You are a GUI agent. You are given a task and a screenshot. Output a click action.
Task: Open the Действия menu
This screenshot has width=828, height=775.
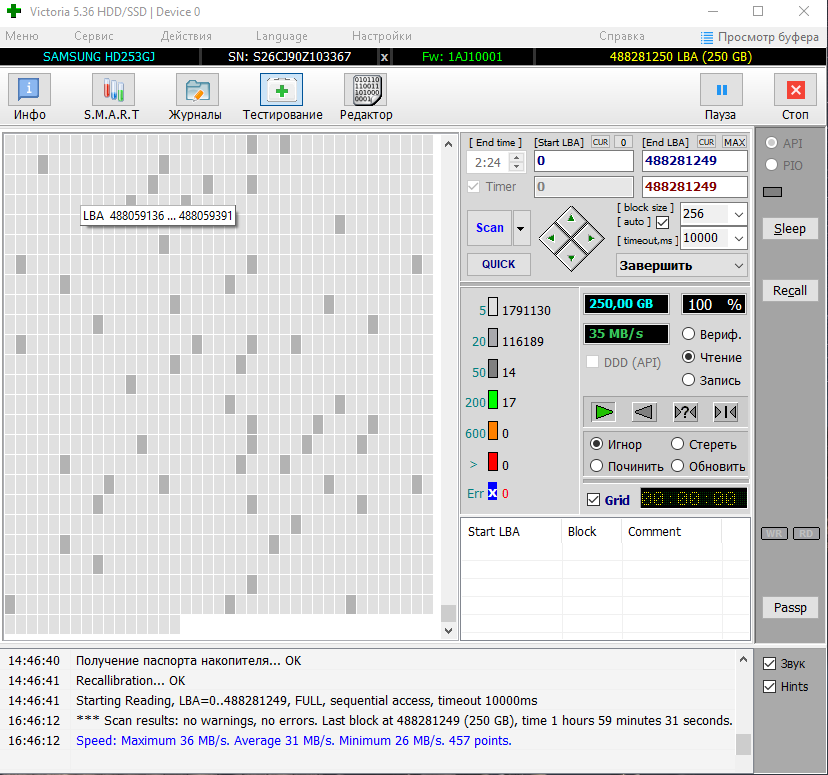coord(186,36)
